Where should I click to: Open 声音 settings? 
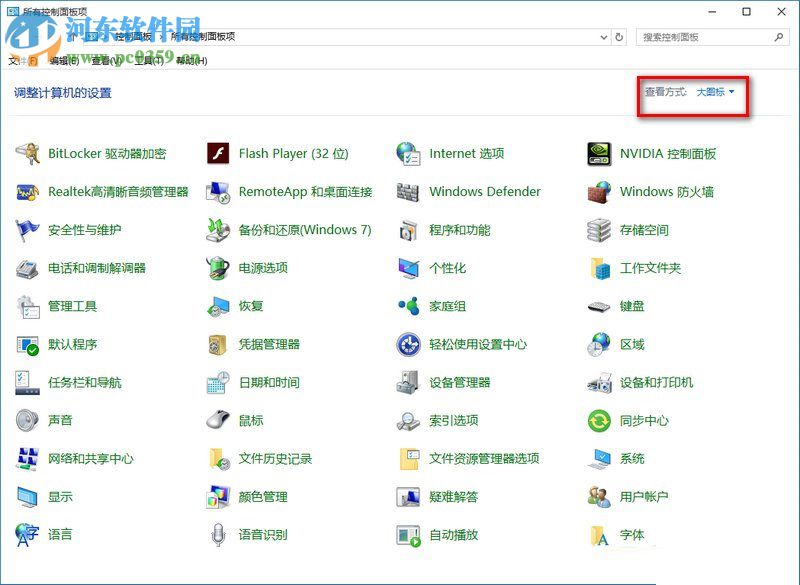tap(61, 420)
